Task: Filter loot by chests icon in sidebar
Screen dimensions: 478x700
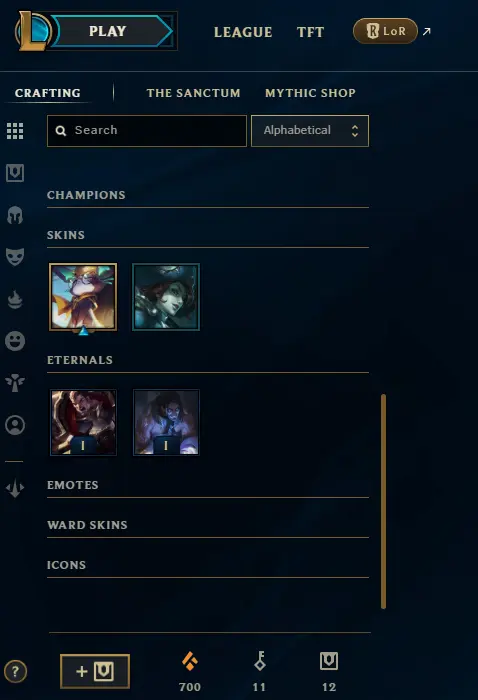Action: coord(15,173)
